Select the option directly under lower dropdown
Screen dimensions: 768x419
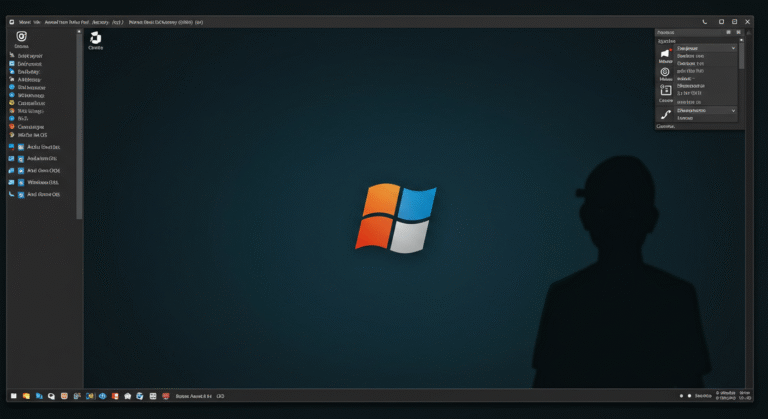click(685, 118)
